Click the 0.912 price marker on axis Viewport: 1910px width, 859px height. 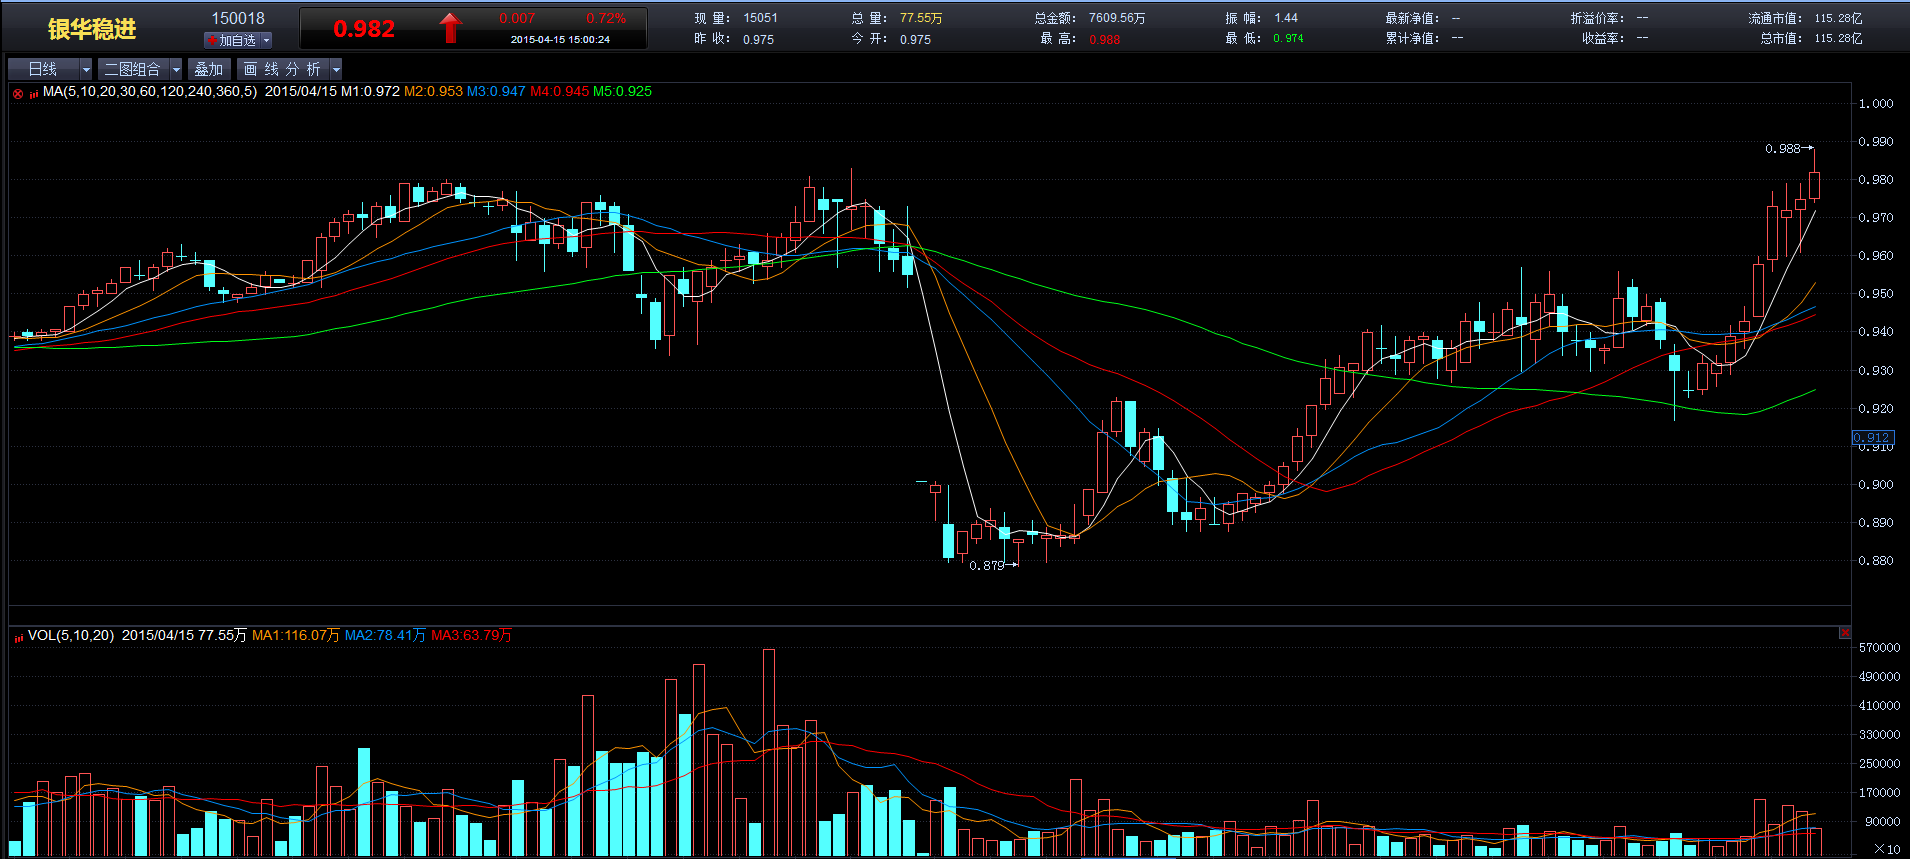(1872, 438)
